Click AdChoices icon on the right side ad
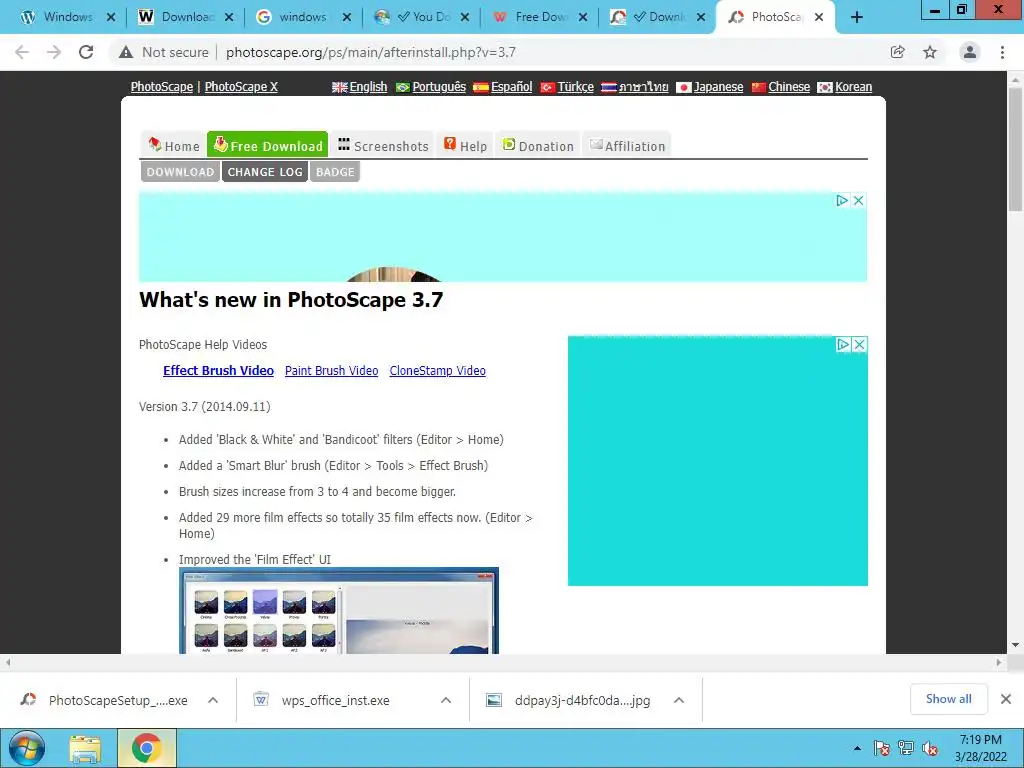The width and height of the screenshot is (1024, 768). 844,344
